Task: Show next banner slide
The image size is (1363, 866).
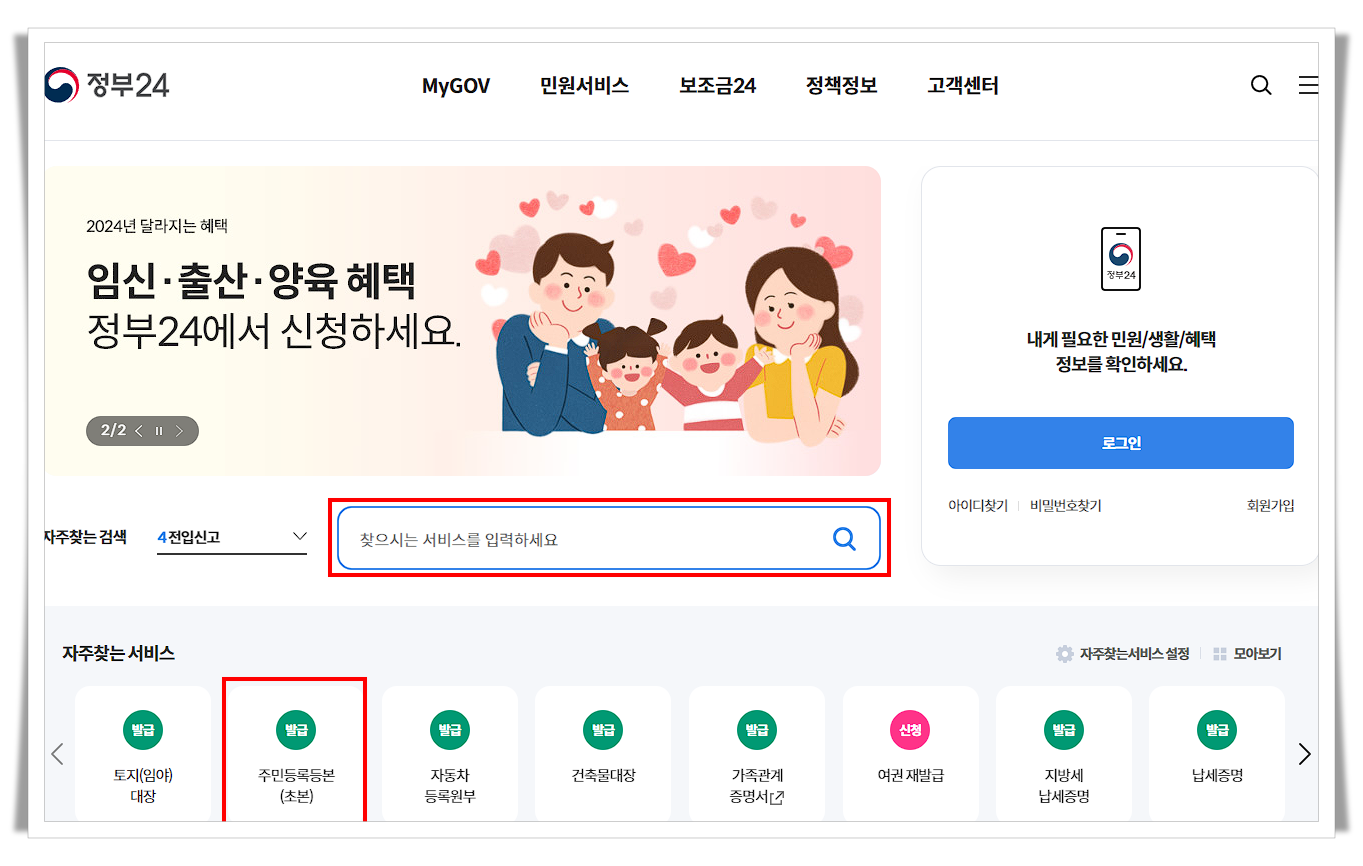Action: (179, 431)
